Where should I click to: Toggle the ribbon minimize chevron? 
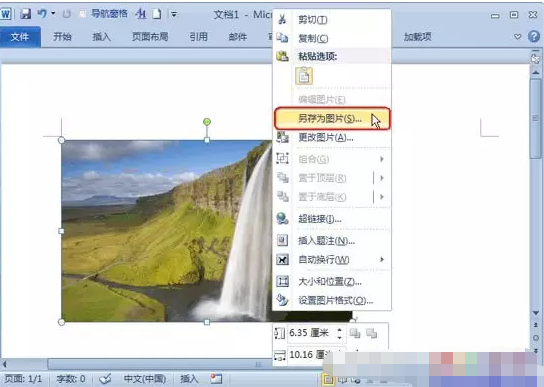(x=518, y=36)
